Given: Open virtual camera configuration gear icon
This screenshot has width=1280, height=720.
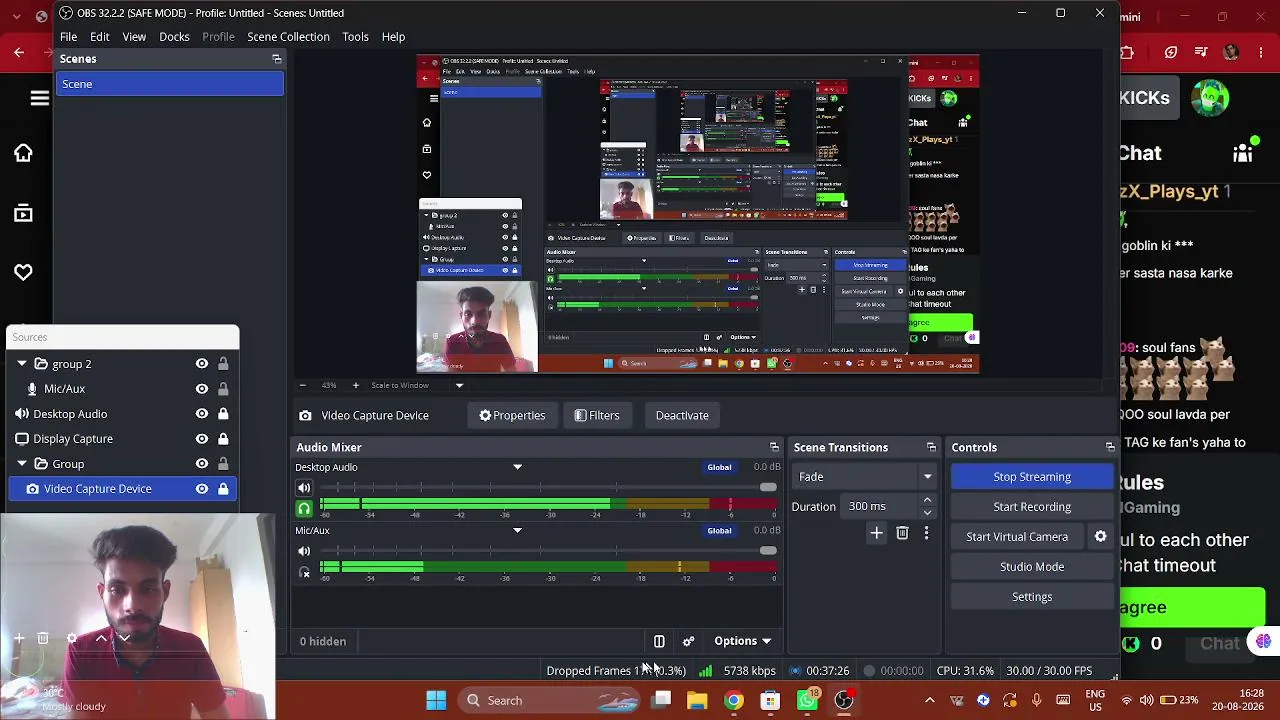Looking at the screenshot, I should [x=1100, y=537].
